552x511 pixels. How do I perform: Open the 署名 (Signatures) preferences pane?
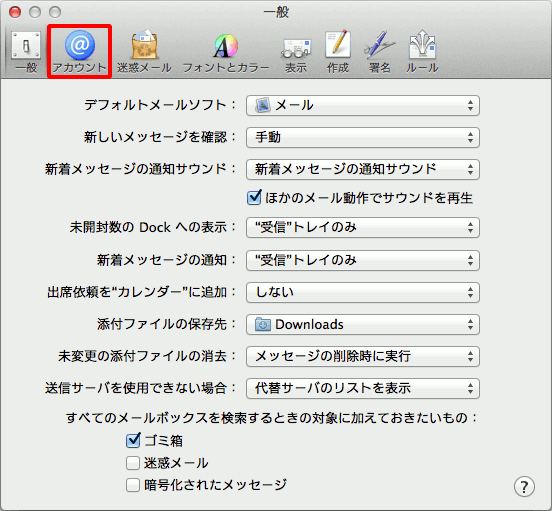coord(380,51)
